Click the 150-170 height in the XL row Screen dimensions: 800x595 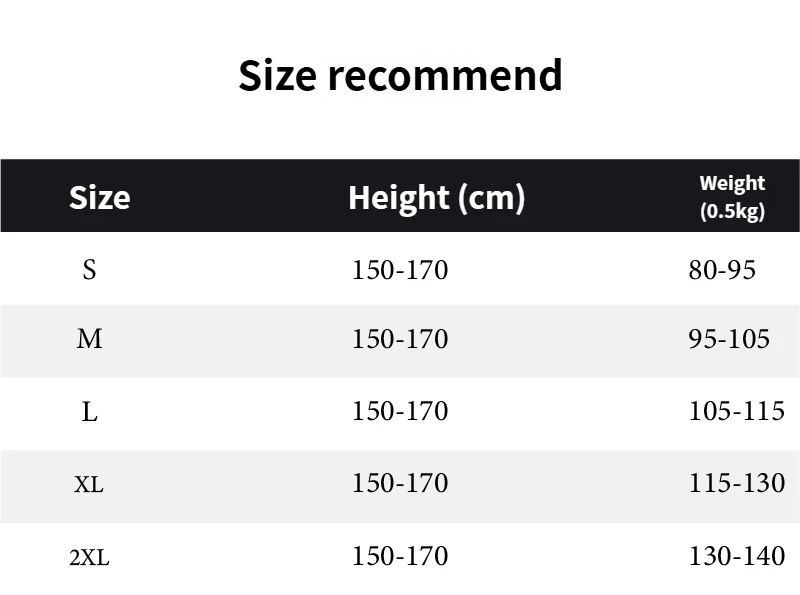tap(400, 484)
